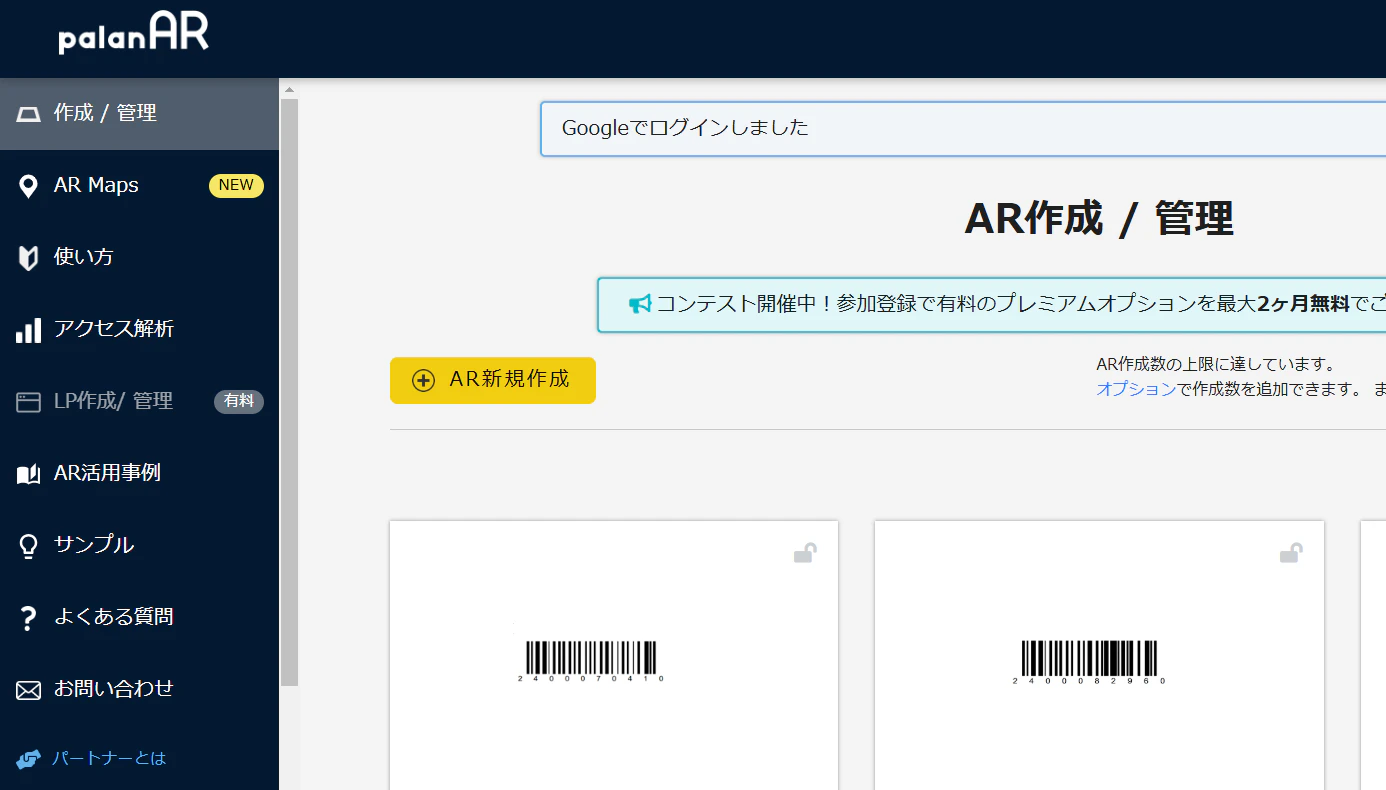Click the light bulb icon for サンプル
Screen dimensions: 1386x790
(x=28, y=546)
